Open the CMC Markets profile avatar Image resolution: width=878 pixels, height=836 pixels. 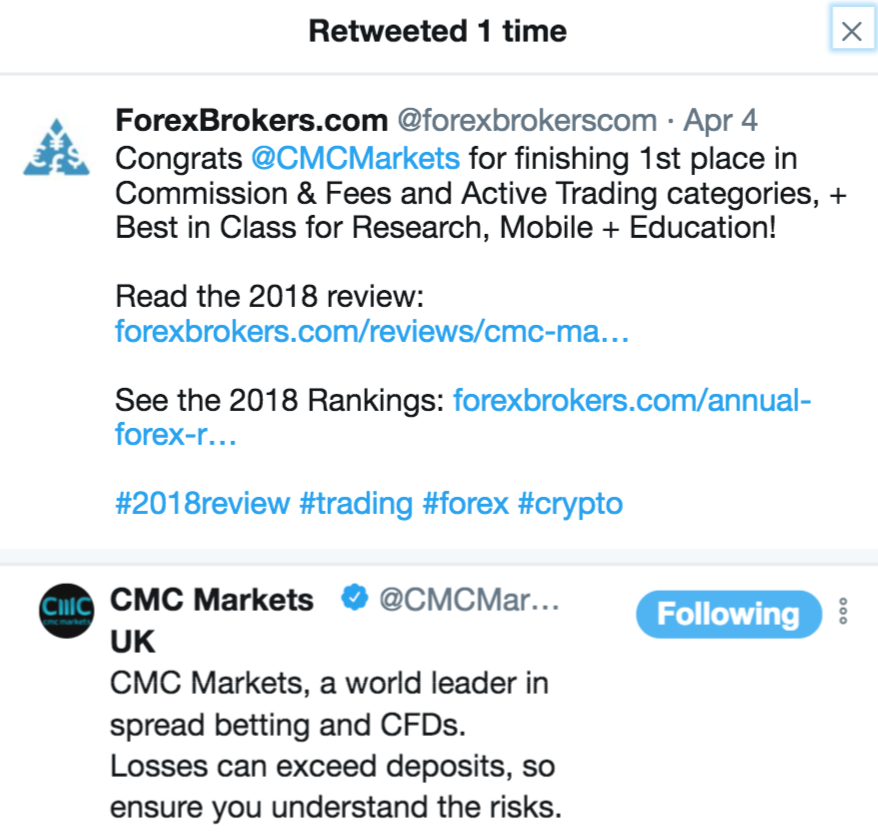click(x=66, y=609)
